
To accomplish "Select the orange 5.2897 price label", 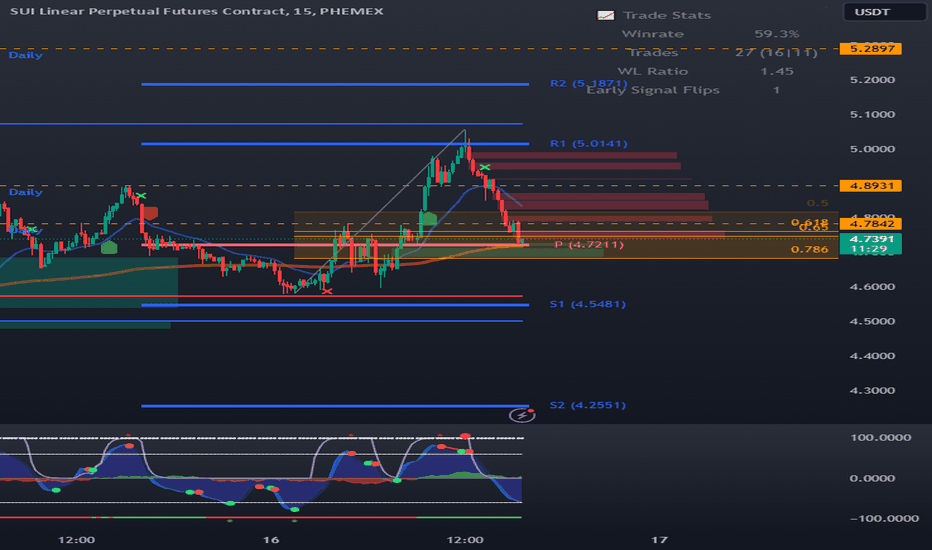I will pyautogui.click(x=870, y=49).
